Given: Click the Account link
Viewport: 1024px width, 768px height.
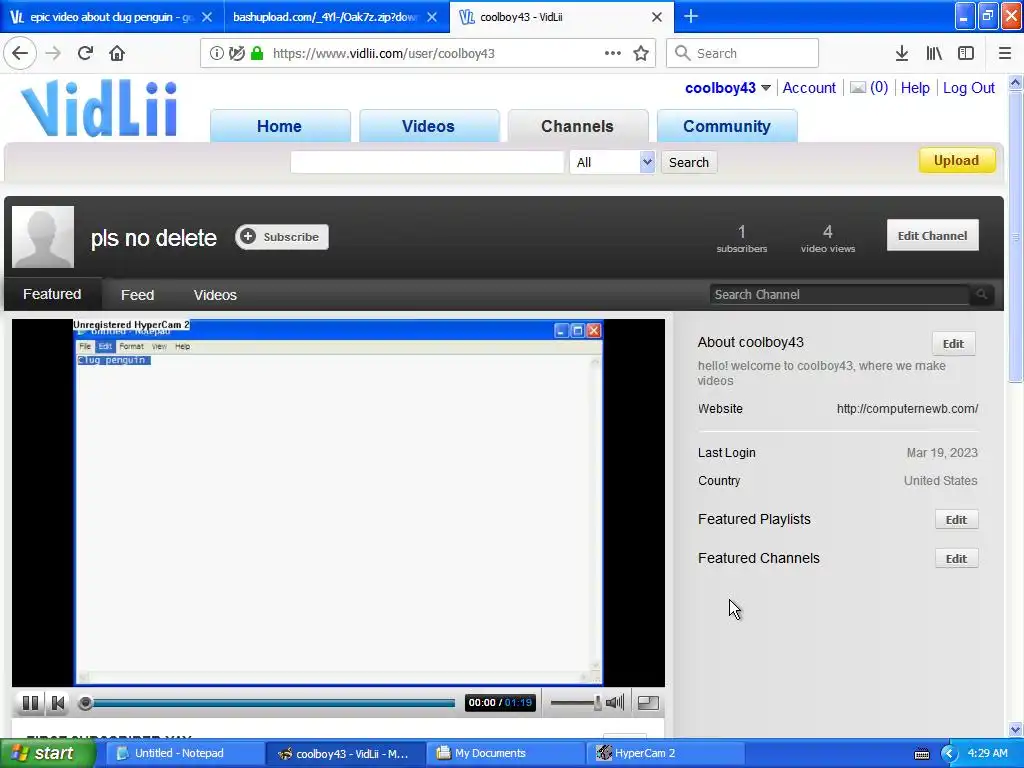Looking at the screenshot, I should [808, 88].
